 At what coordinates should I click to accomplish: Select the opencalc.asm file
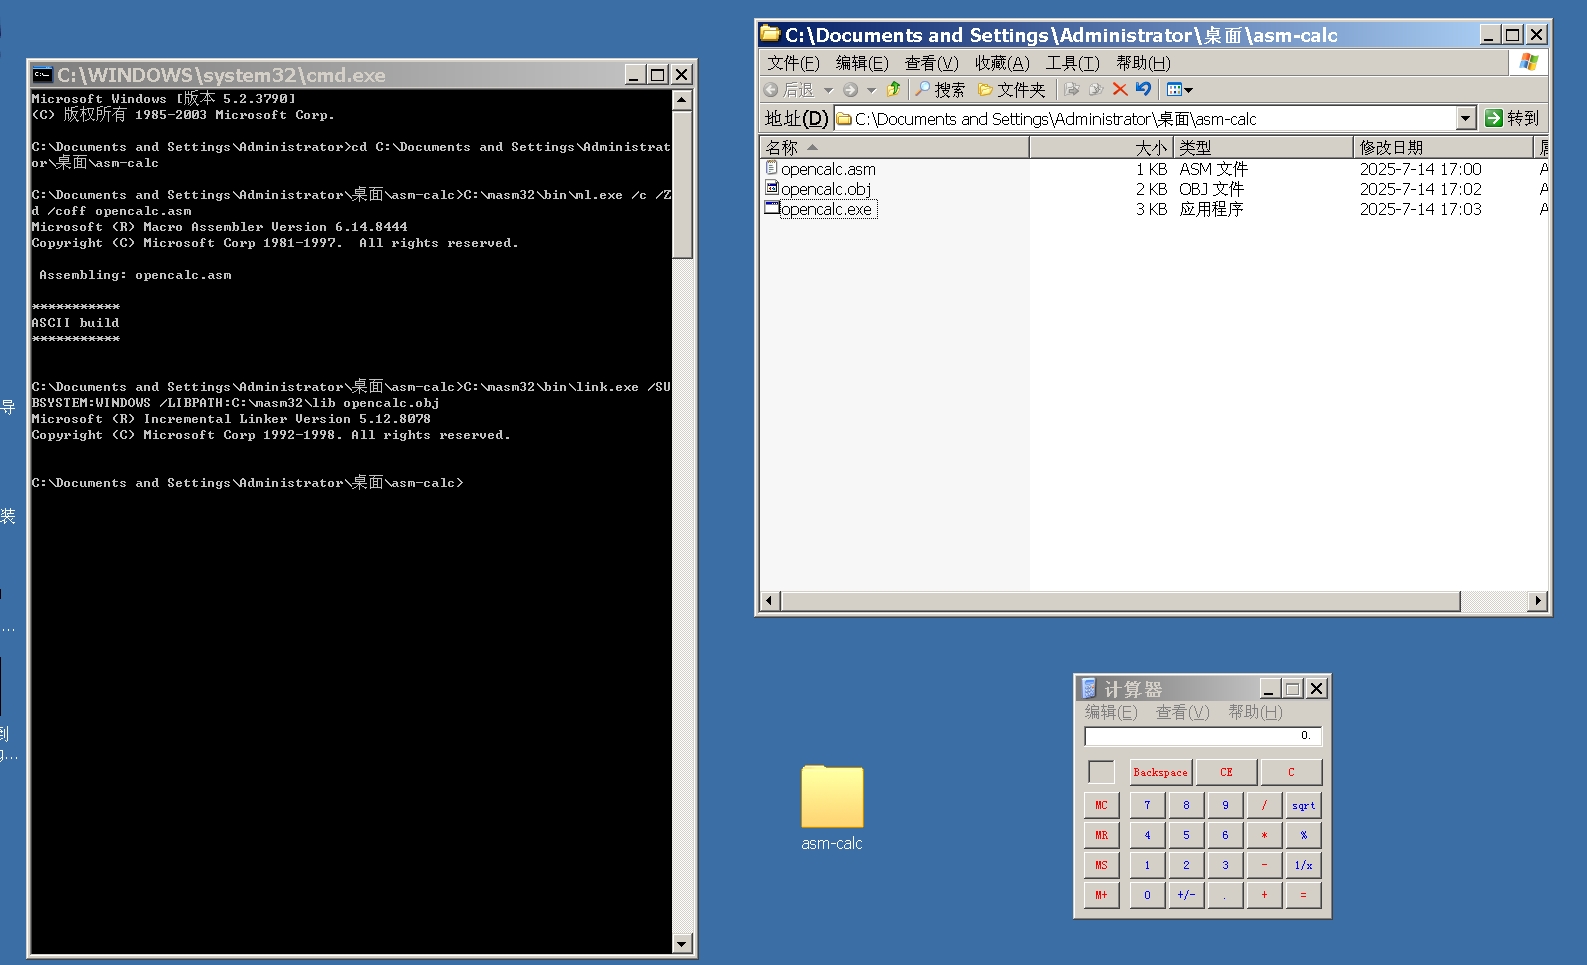pos(828,169)
